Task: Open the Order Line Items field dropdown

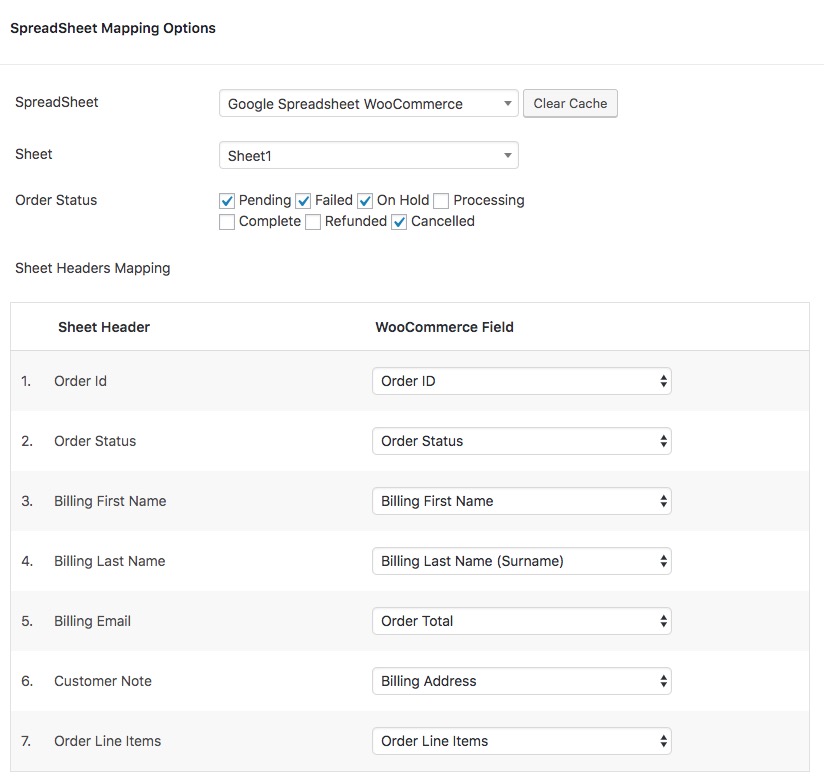Action: 521,741
